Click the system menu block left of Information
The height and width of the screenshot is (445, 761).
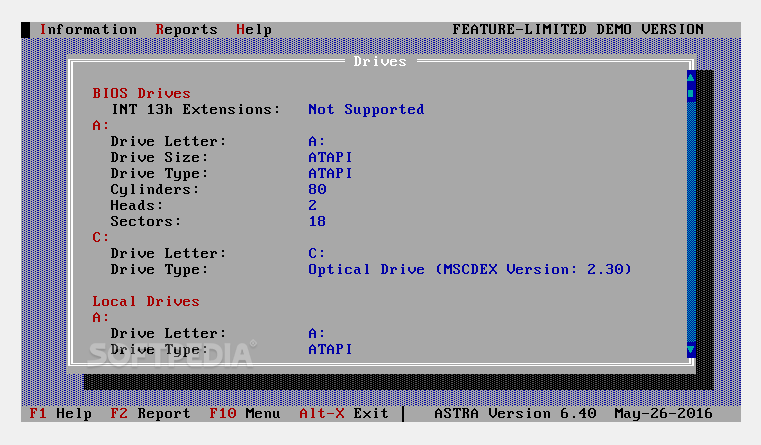point(26,30)
